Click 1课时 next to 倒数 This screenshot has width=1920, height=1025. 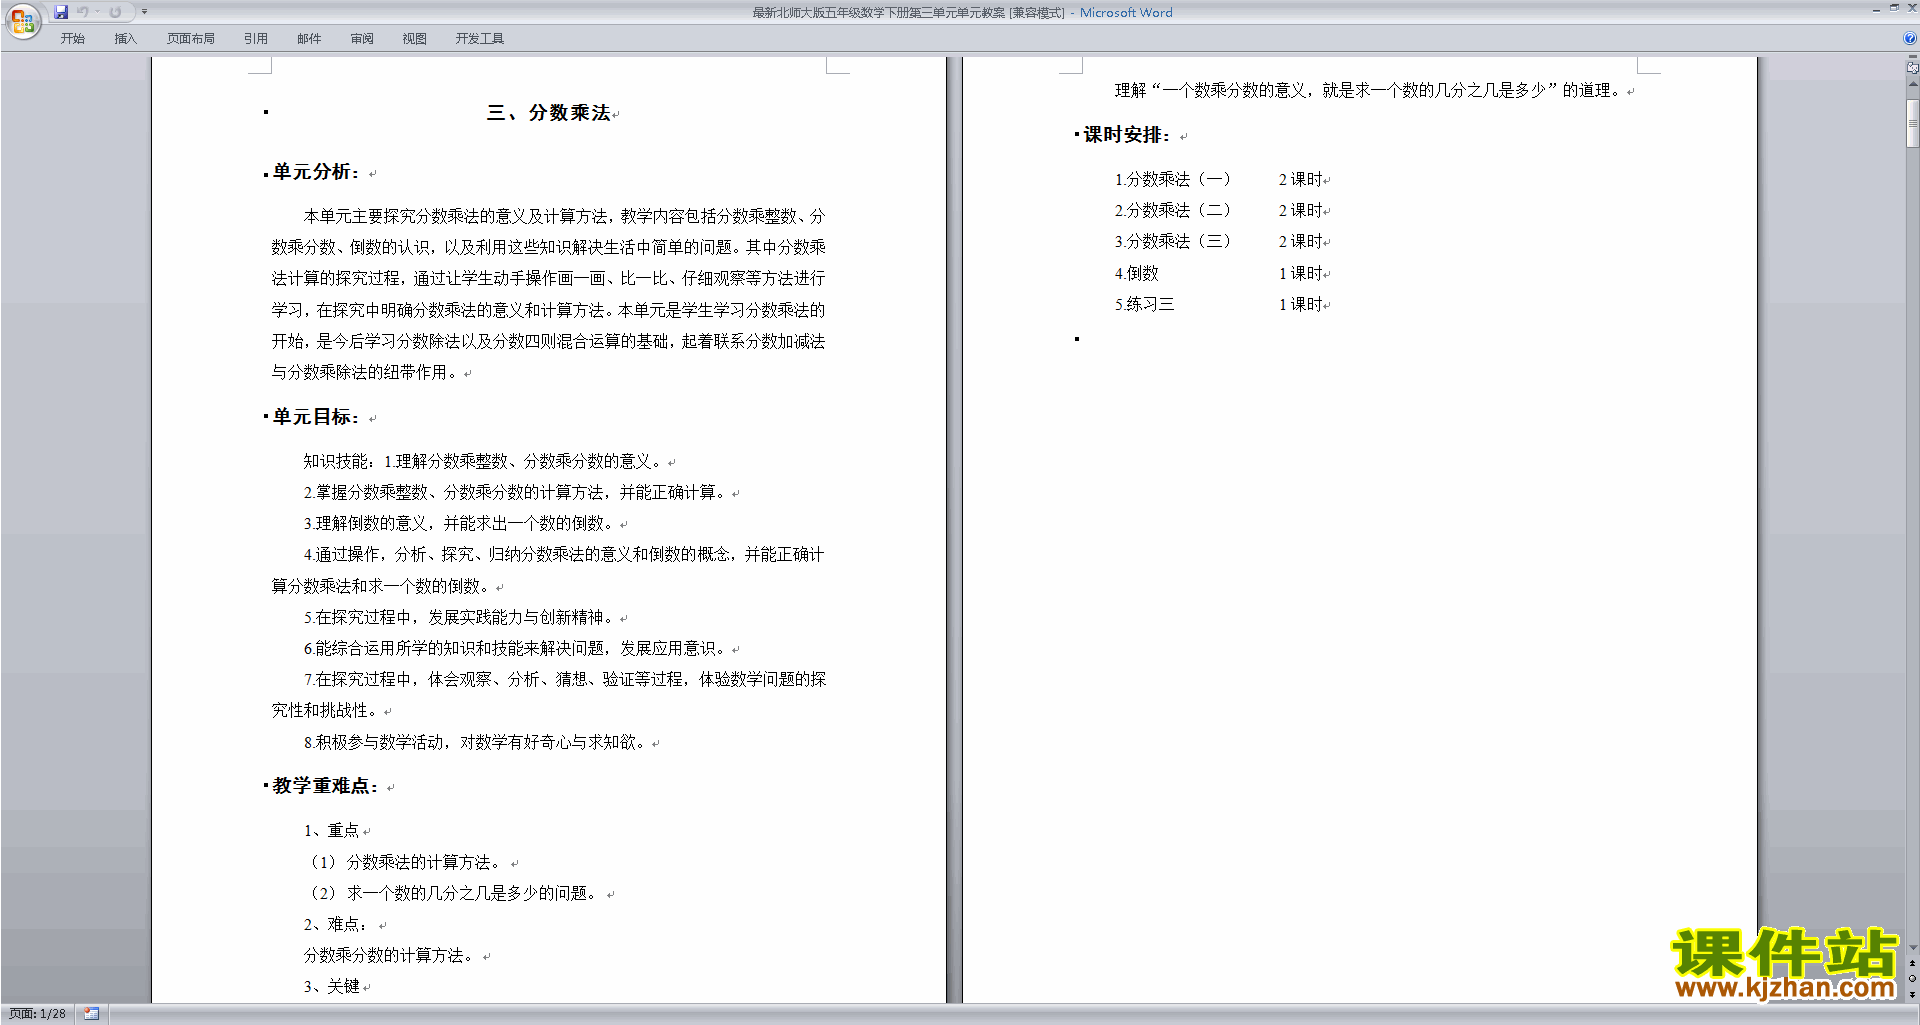[x=1301, y=273]
